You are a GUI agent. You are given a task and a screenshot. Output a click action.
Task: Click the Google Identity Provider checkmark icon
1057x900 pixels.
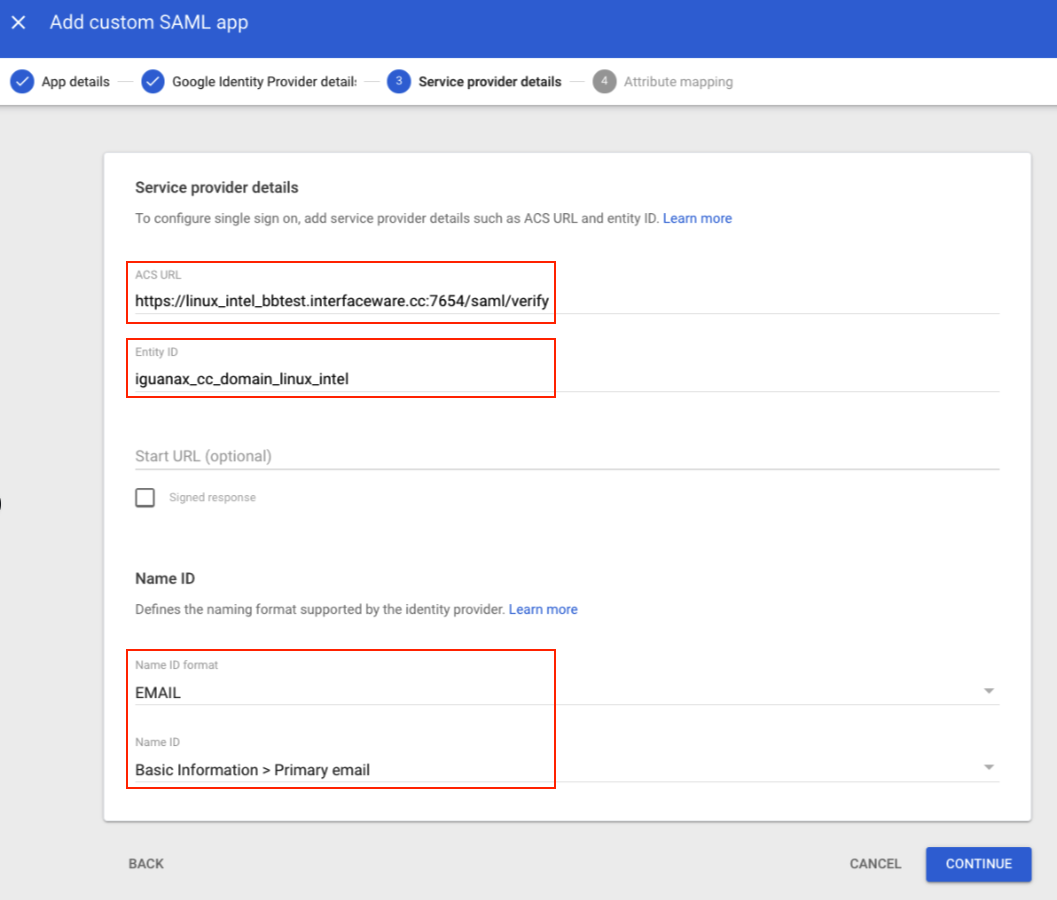click(153, 82)
